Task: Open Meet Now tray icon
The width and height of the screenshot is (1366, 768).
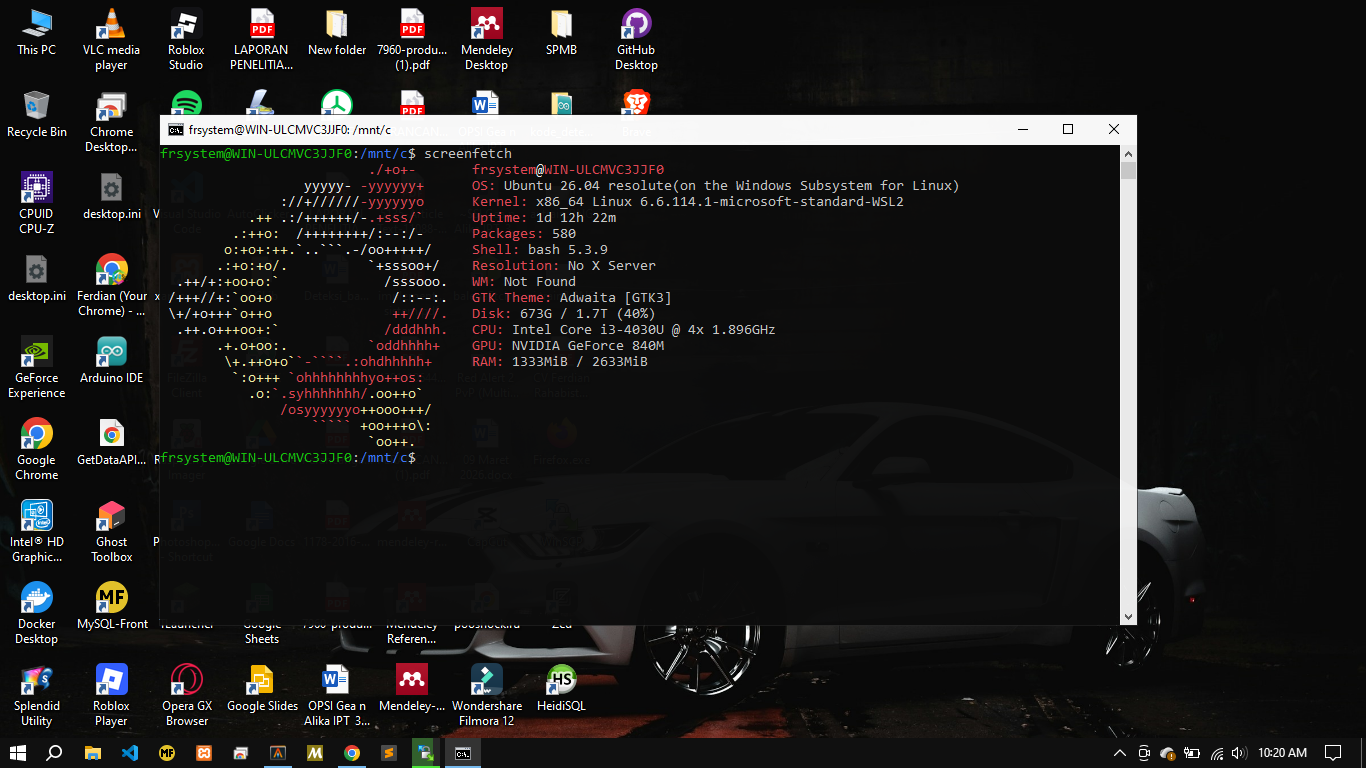Action: pyautogui.click(x=1145, y=753)
